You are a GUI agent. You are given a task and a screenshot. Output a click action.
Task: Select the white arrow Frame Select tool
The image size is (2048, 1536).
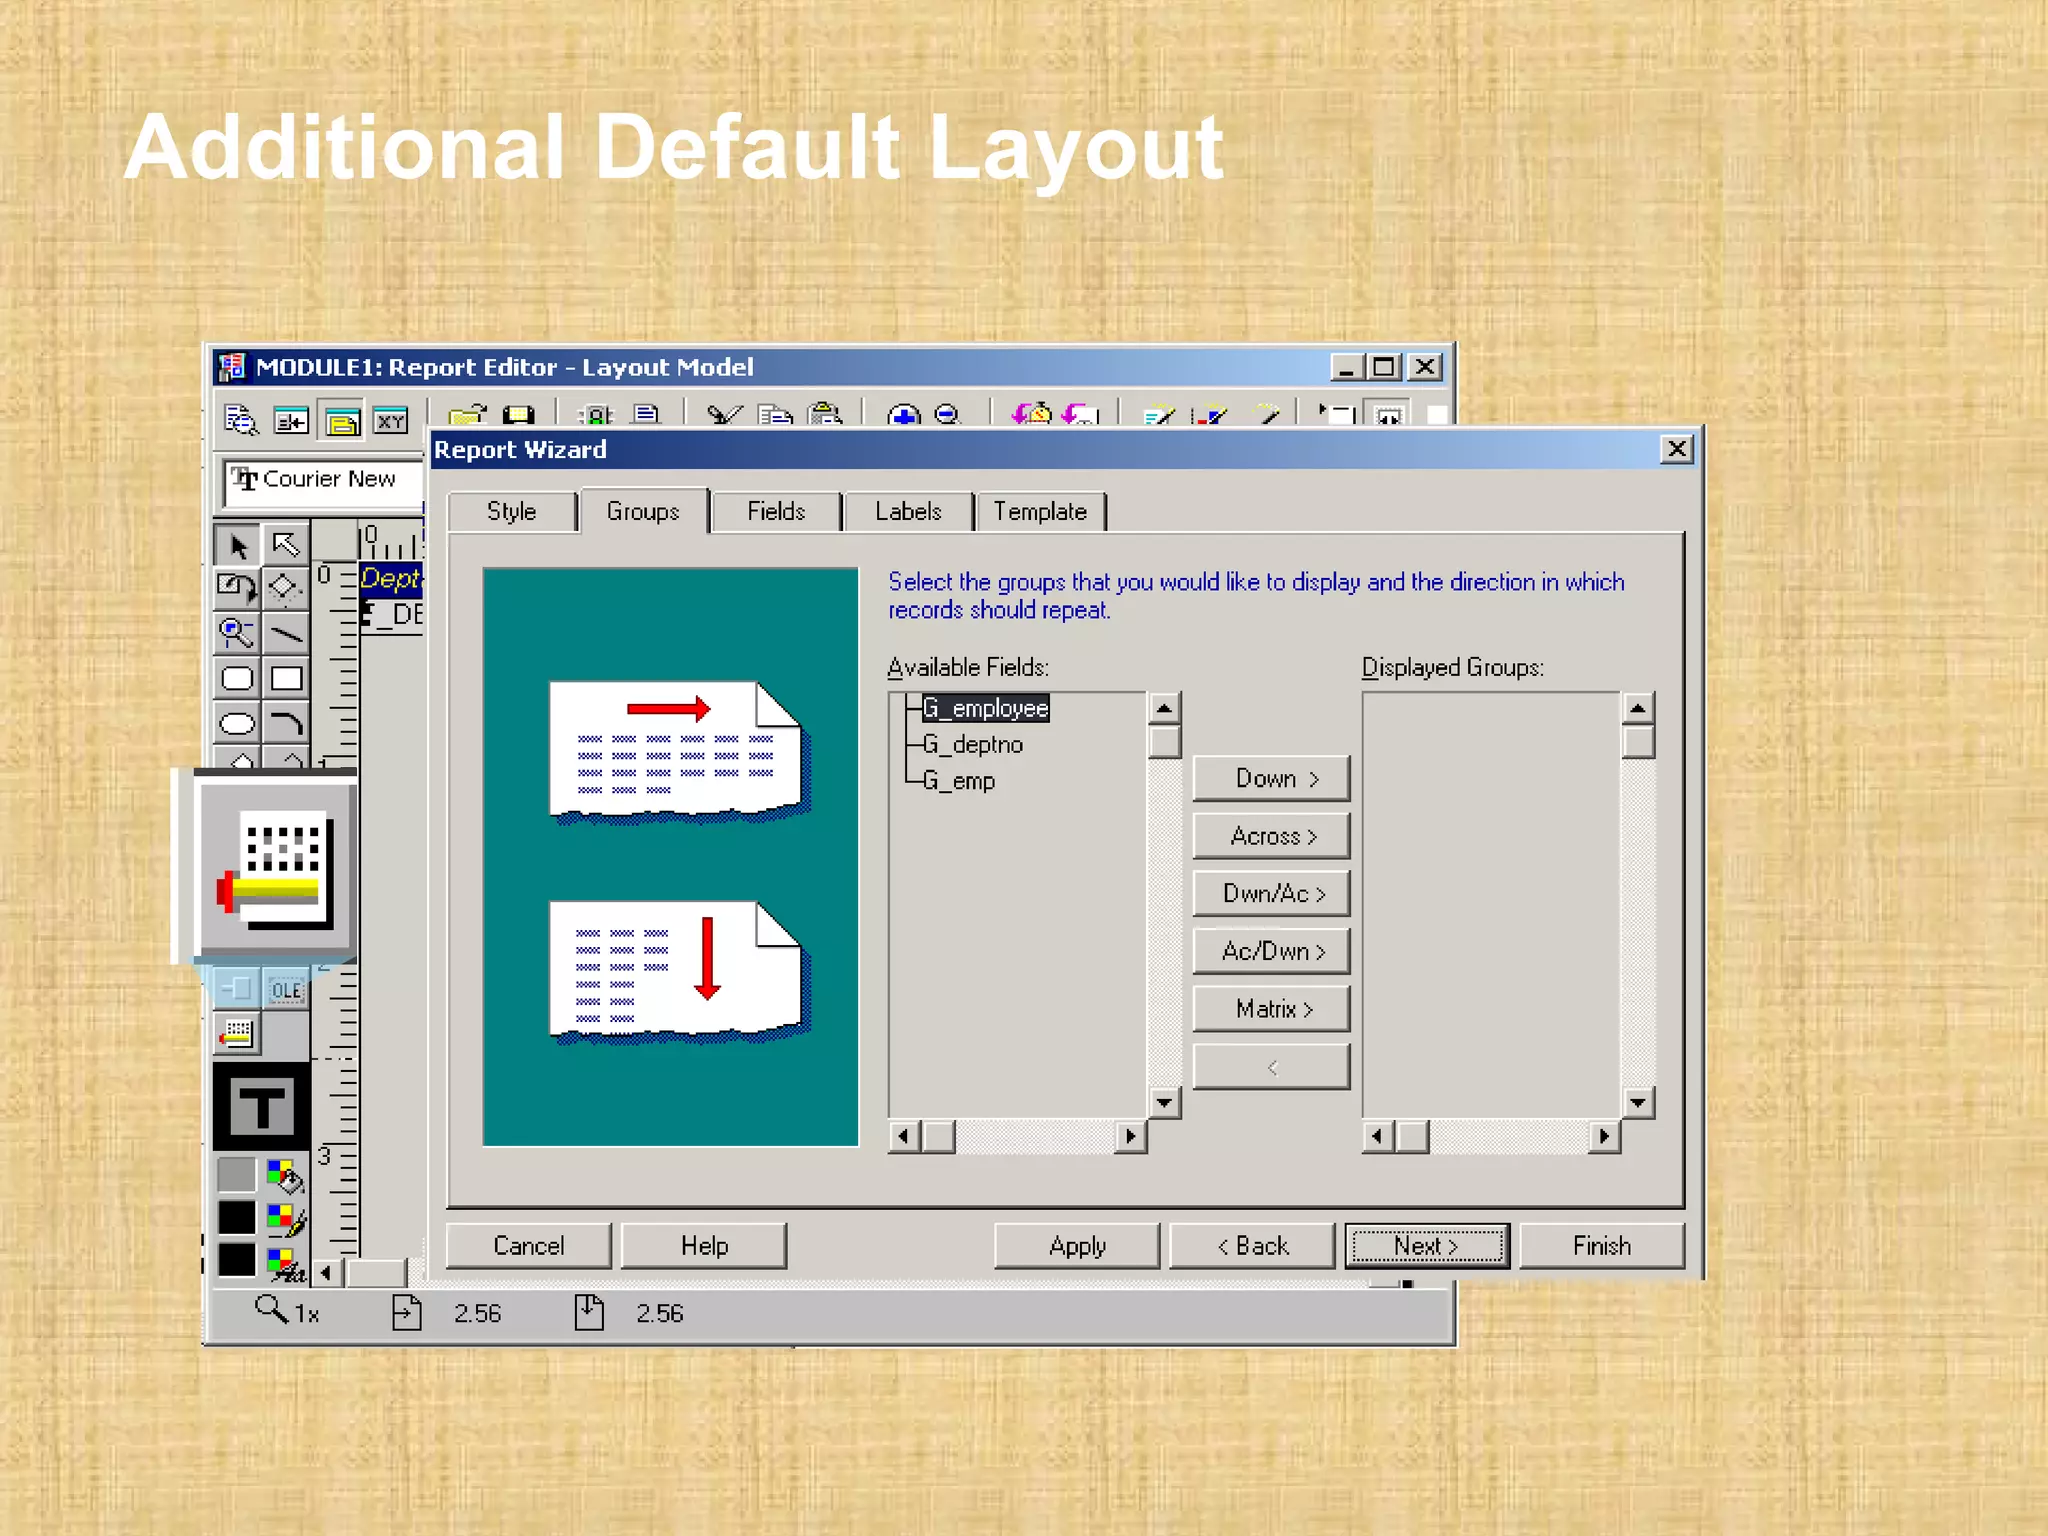coord(286,545)
